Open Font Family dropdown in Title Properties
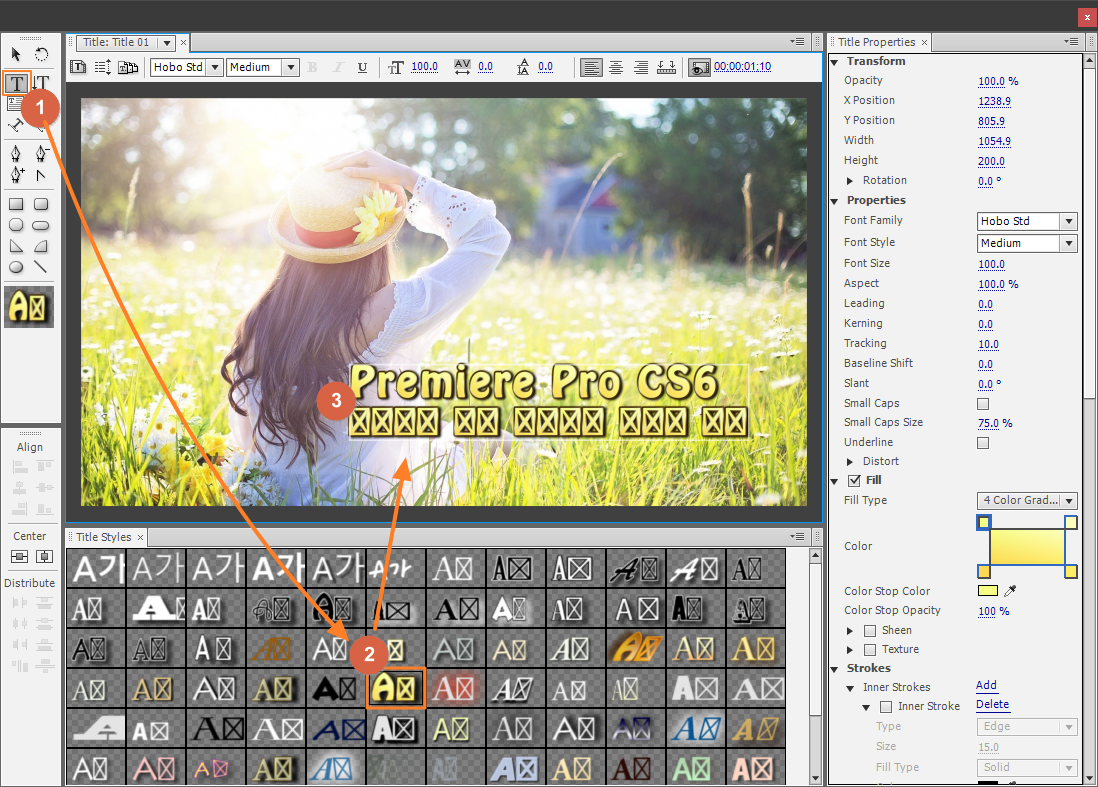1098x787 pixels. pos(1027,221)
